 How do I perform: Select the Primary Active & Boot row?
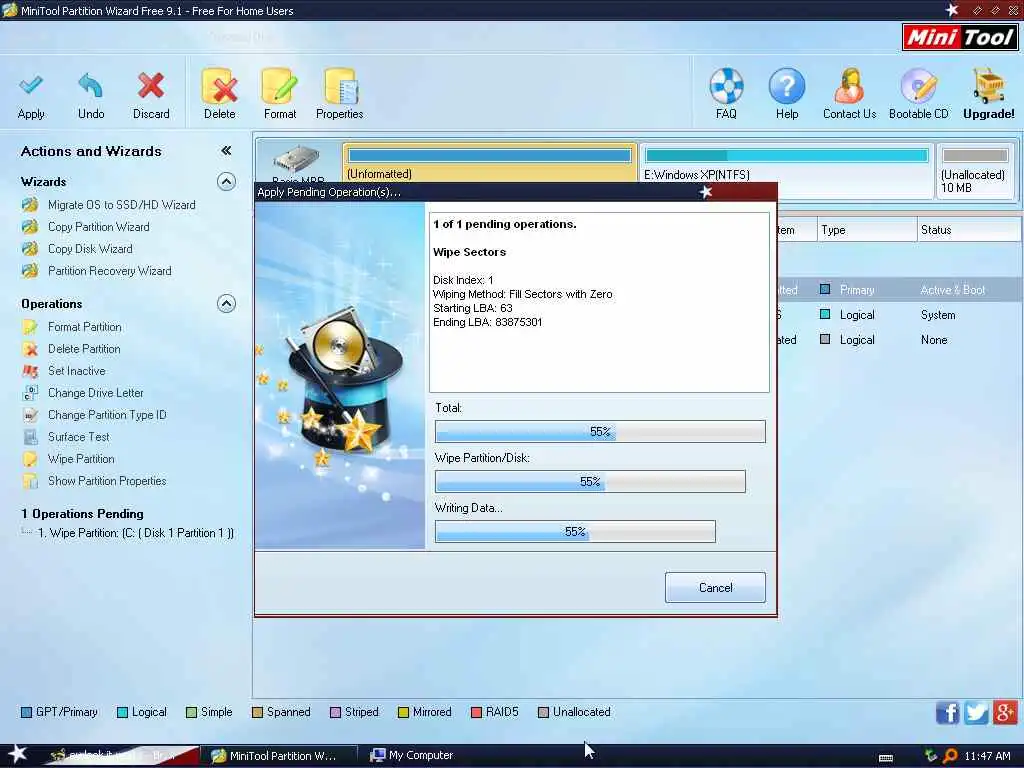899,290
